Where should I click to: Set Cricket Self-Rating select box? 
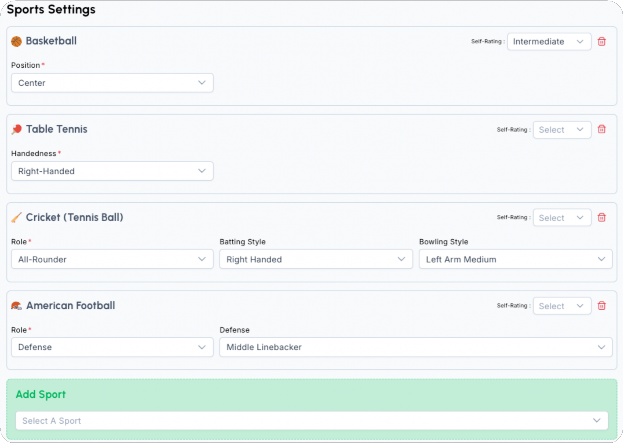coord(561,218)
